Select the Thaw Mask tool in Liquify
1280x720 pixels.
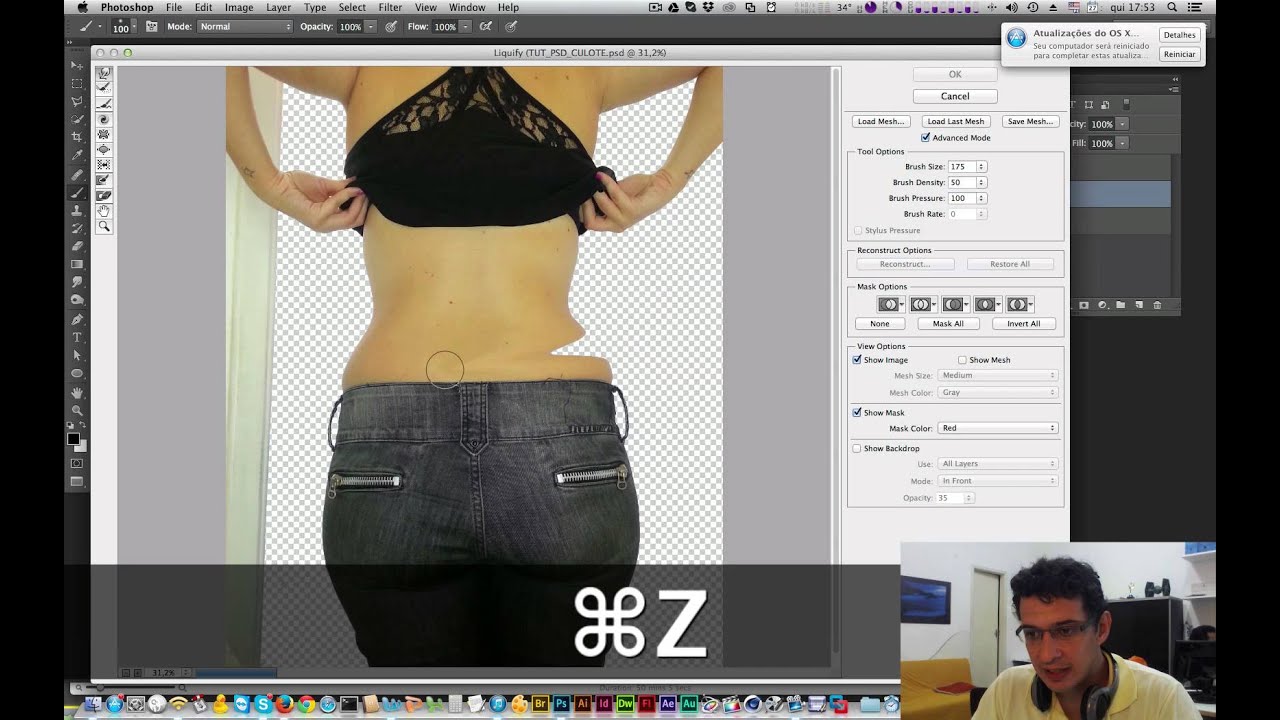pos(104,196)
